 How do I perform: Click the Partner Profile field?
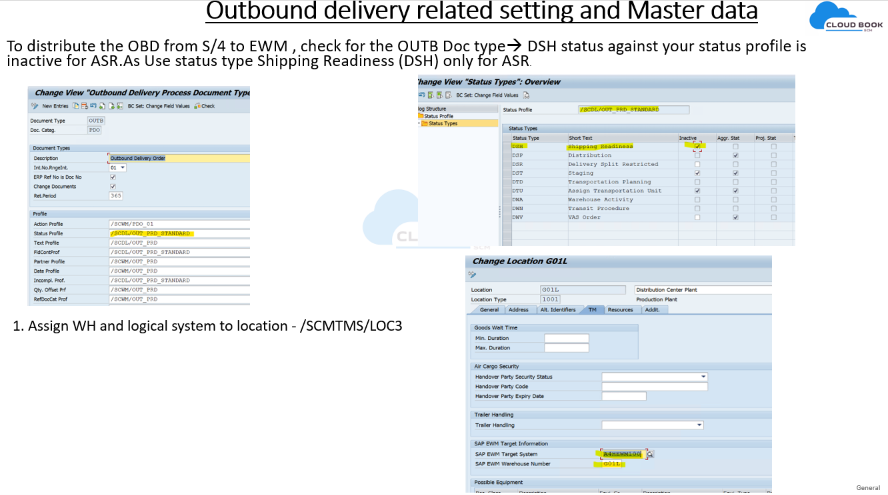pos(179,262)
